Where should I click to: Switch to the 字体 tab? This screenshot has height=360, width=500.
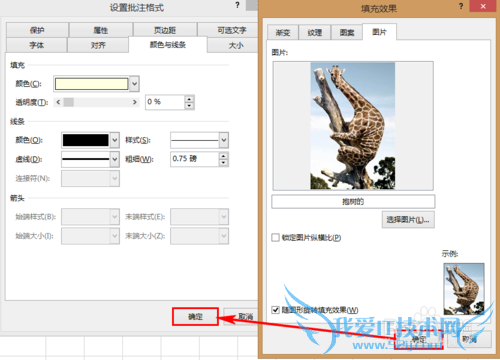click(36, 45)
